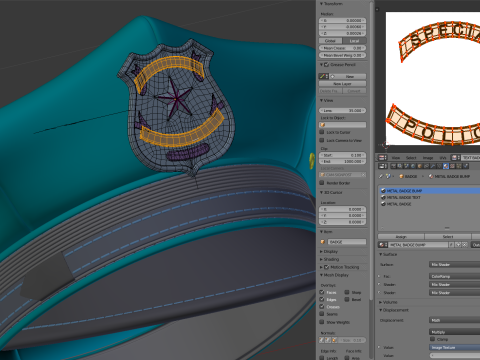The height and width of the screenshot is (360, 480).
Task: Open the Texture properties tab
Action: click(x=452, y=166)
